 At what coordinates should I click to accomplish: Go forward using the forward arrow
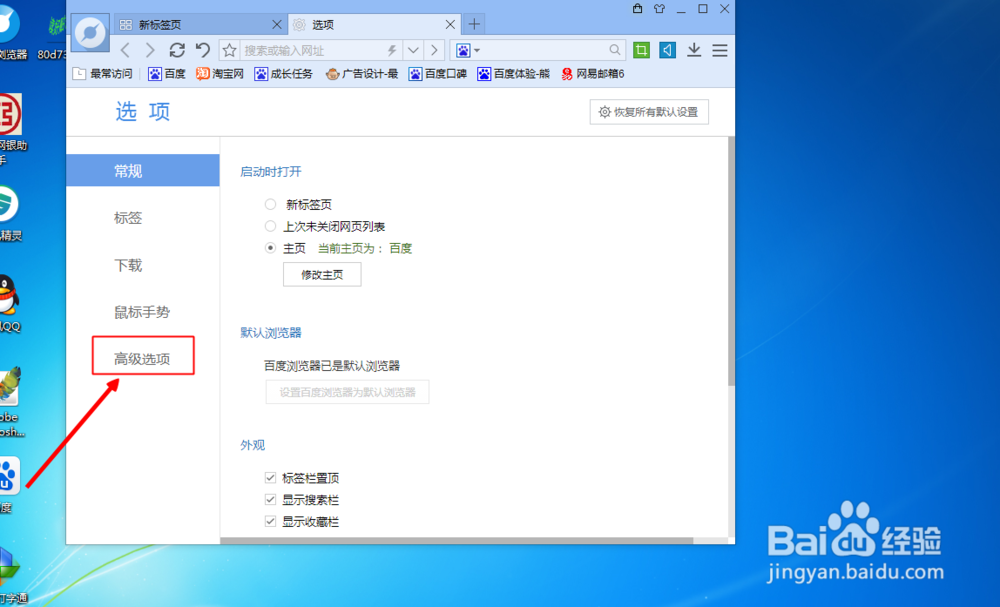click(150, 50)
